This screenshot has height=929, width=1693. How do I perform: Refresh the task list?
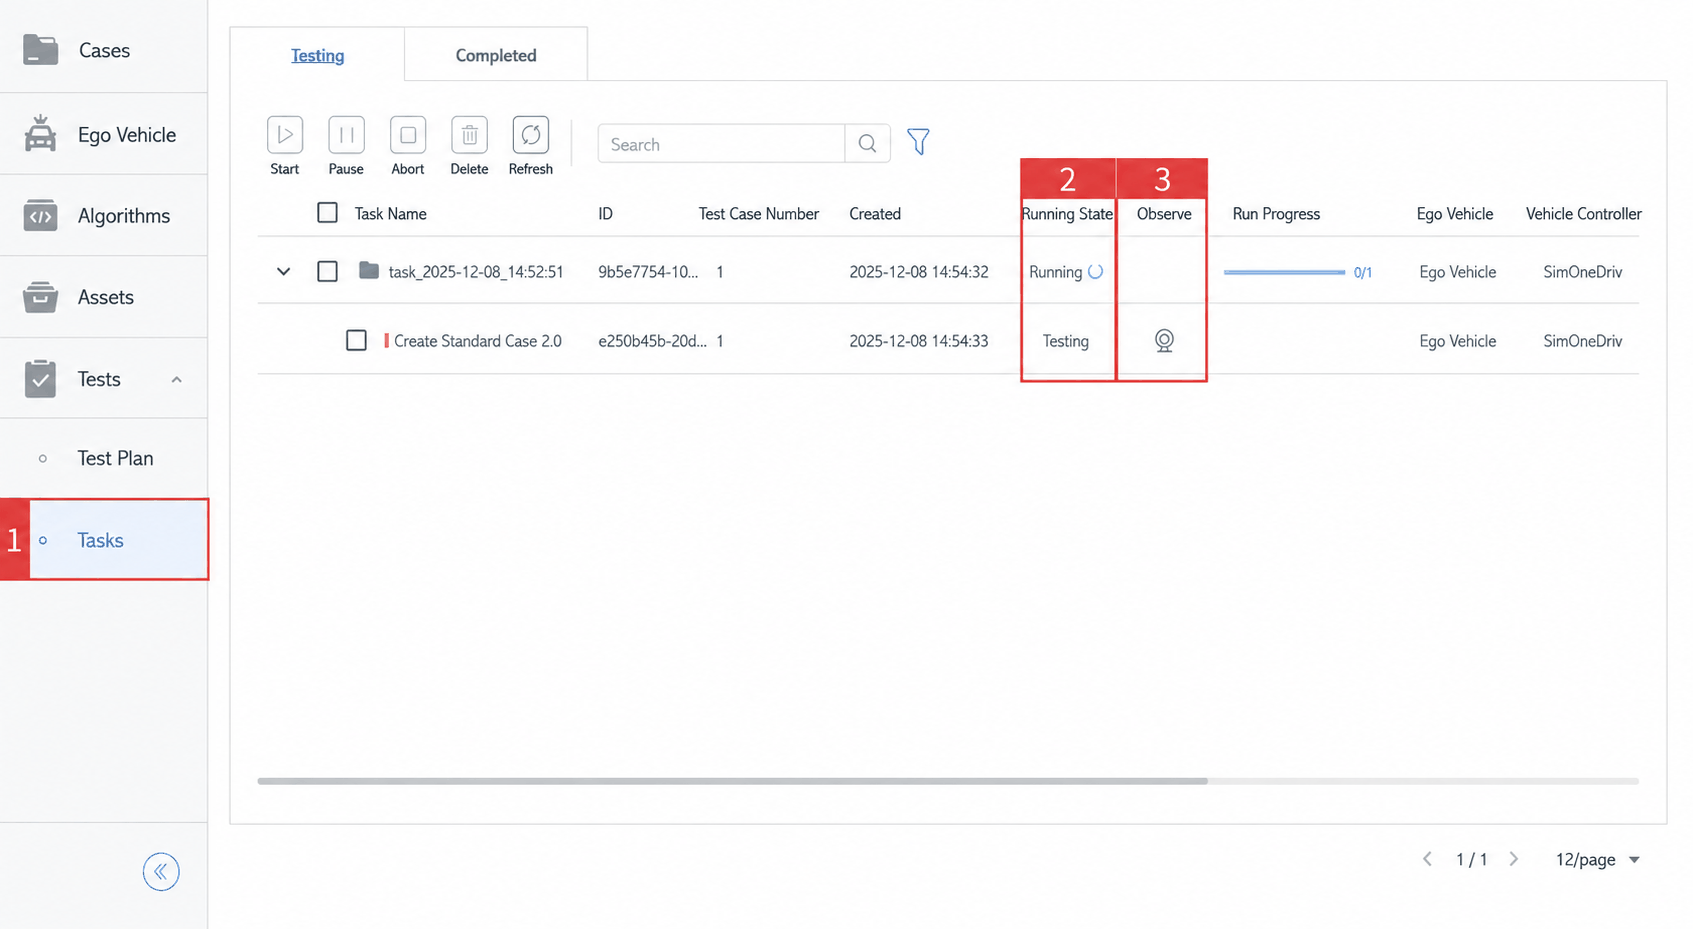point(531,135)
